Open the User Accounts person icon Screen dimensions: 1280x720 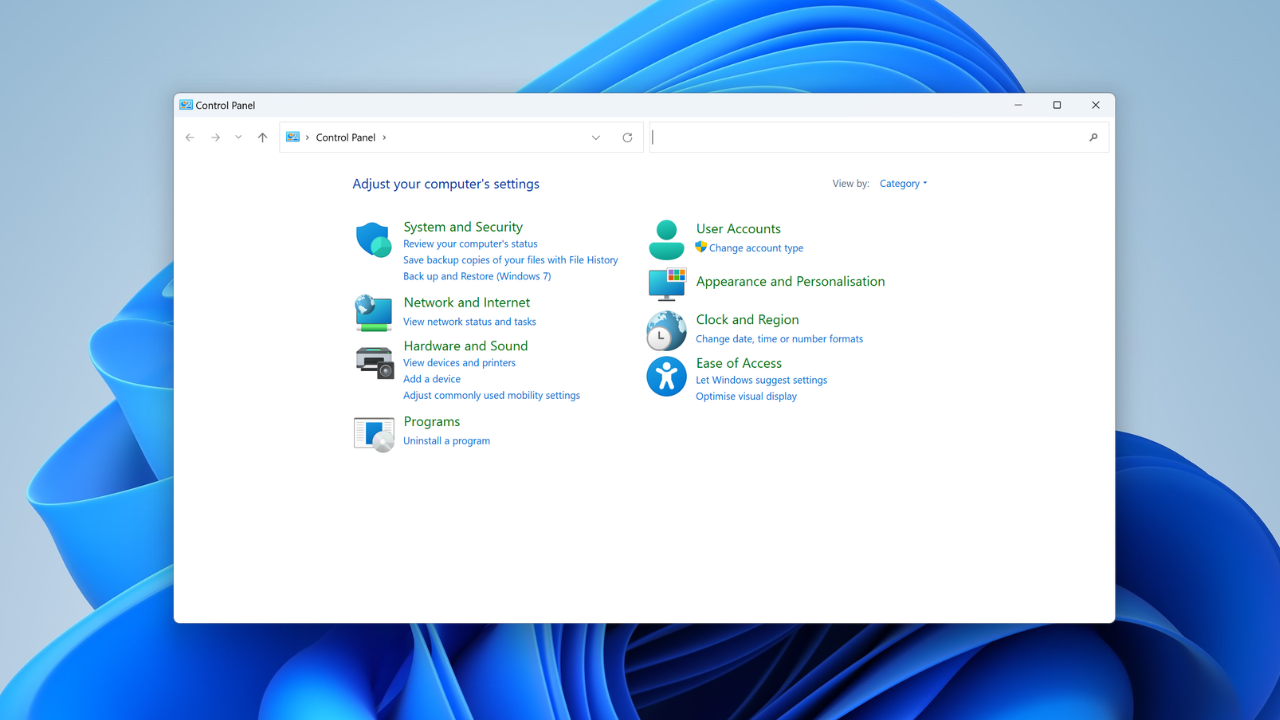[x=666, y=240]
